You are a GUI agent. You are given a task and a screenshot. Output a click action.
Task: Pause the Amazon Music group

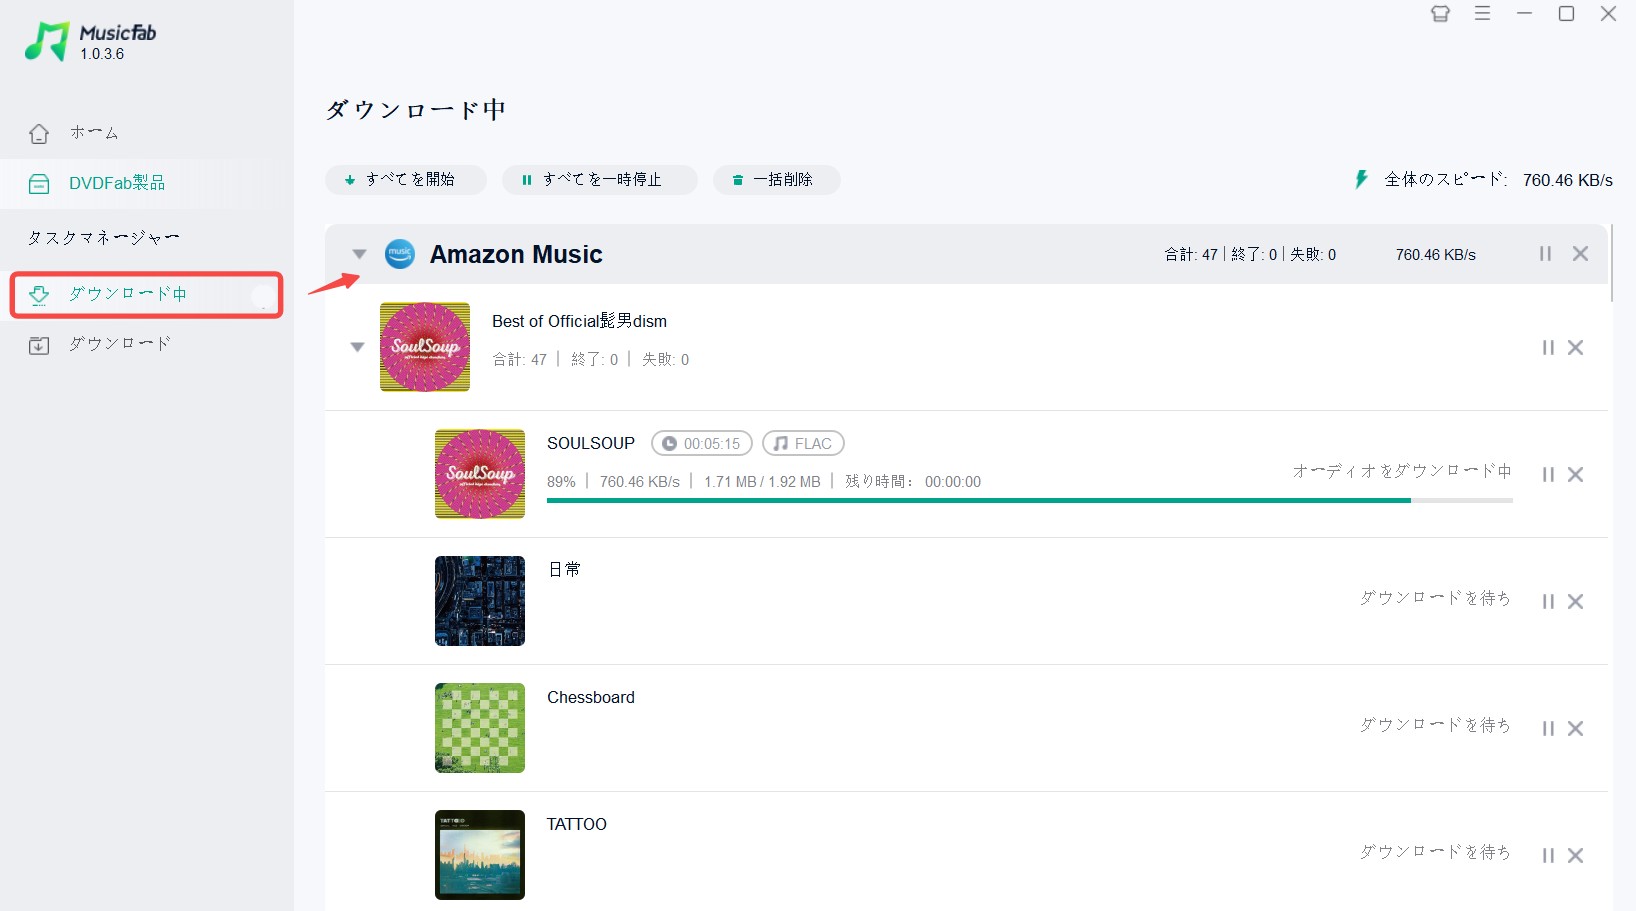pyautogui.click(x=1545, y=254)
